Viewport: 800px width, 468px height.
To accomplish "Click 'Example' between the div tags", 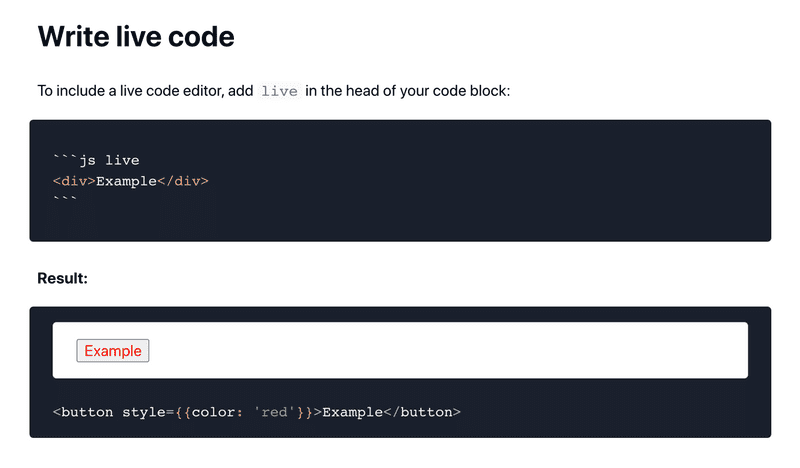I will click(x=126, y=181).
